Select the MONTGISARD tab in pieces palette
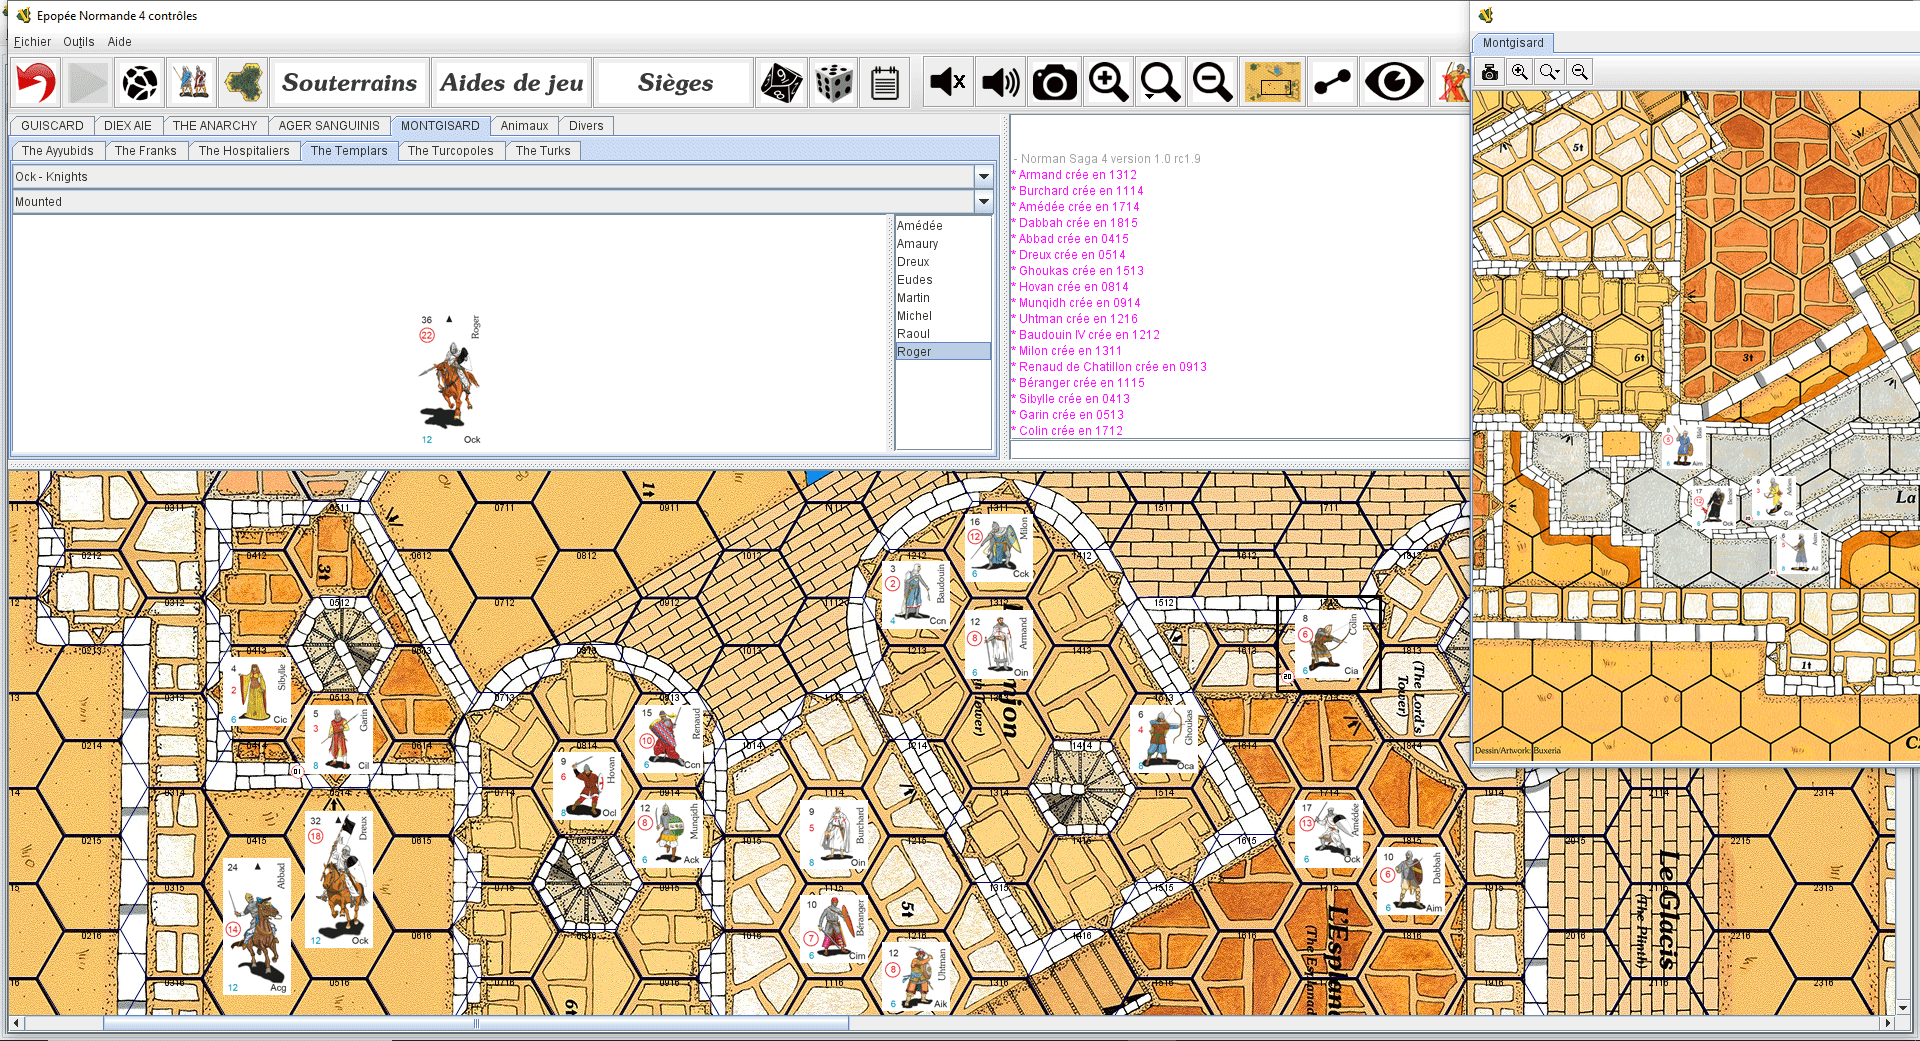1920x1041 pixels. (440, 126)
